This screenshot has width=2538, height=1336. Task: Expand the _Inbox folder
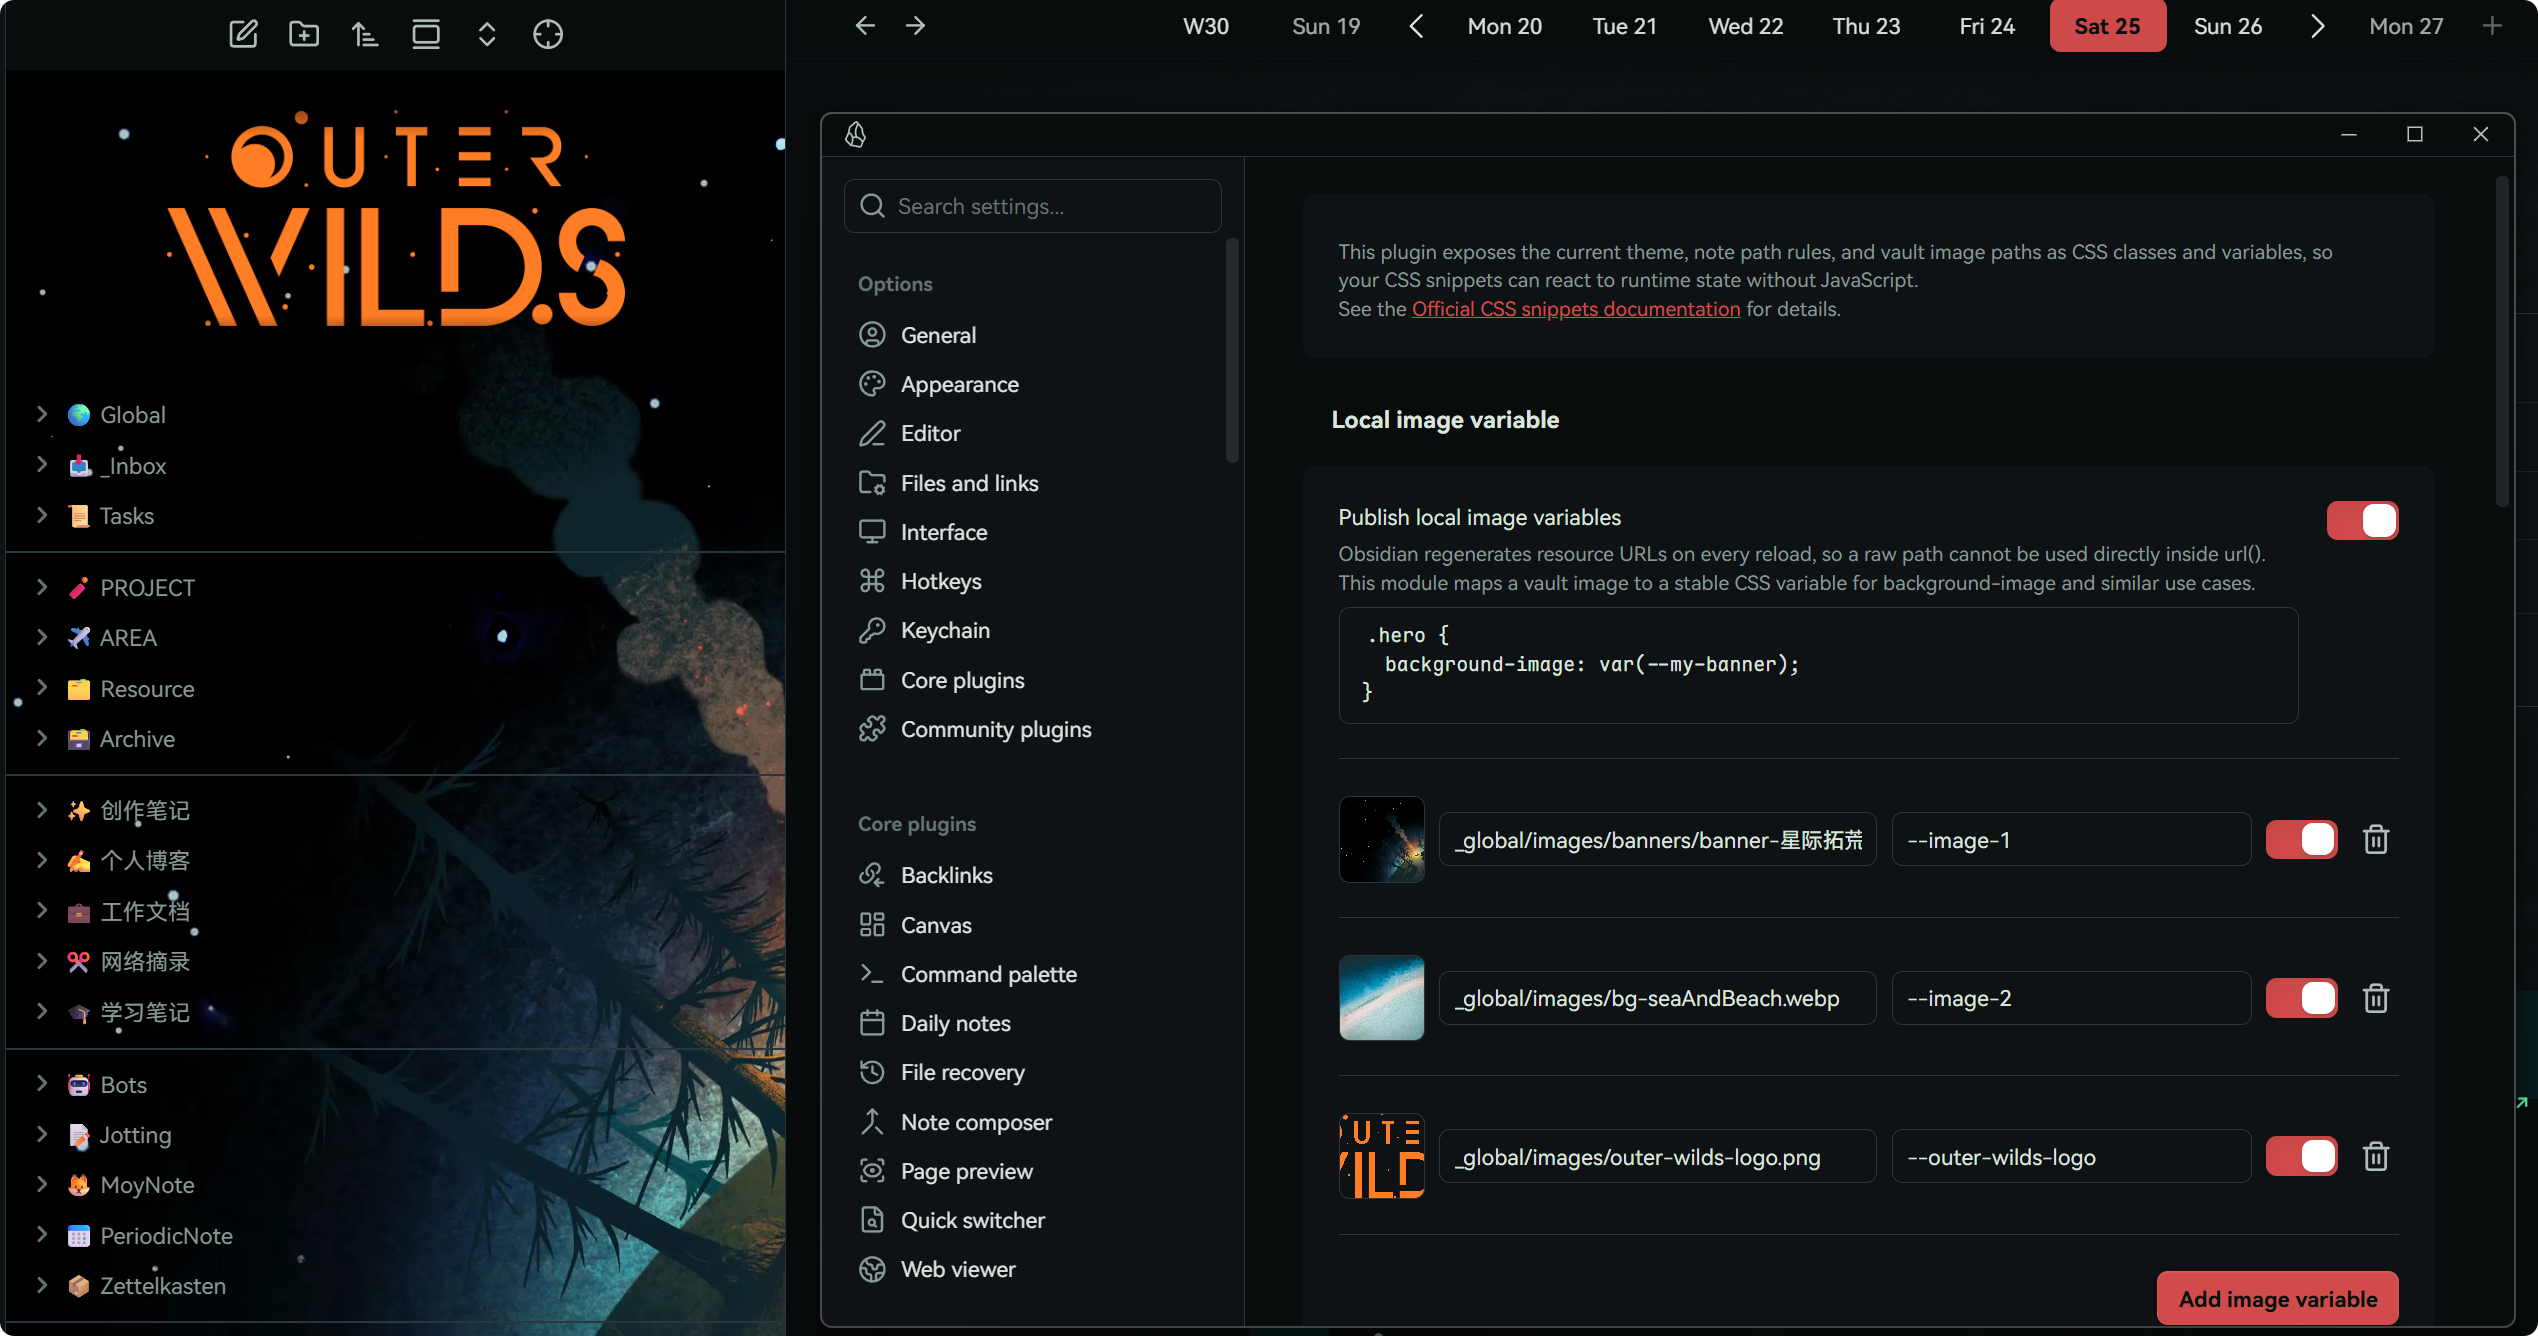click(x=42, y=464)
